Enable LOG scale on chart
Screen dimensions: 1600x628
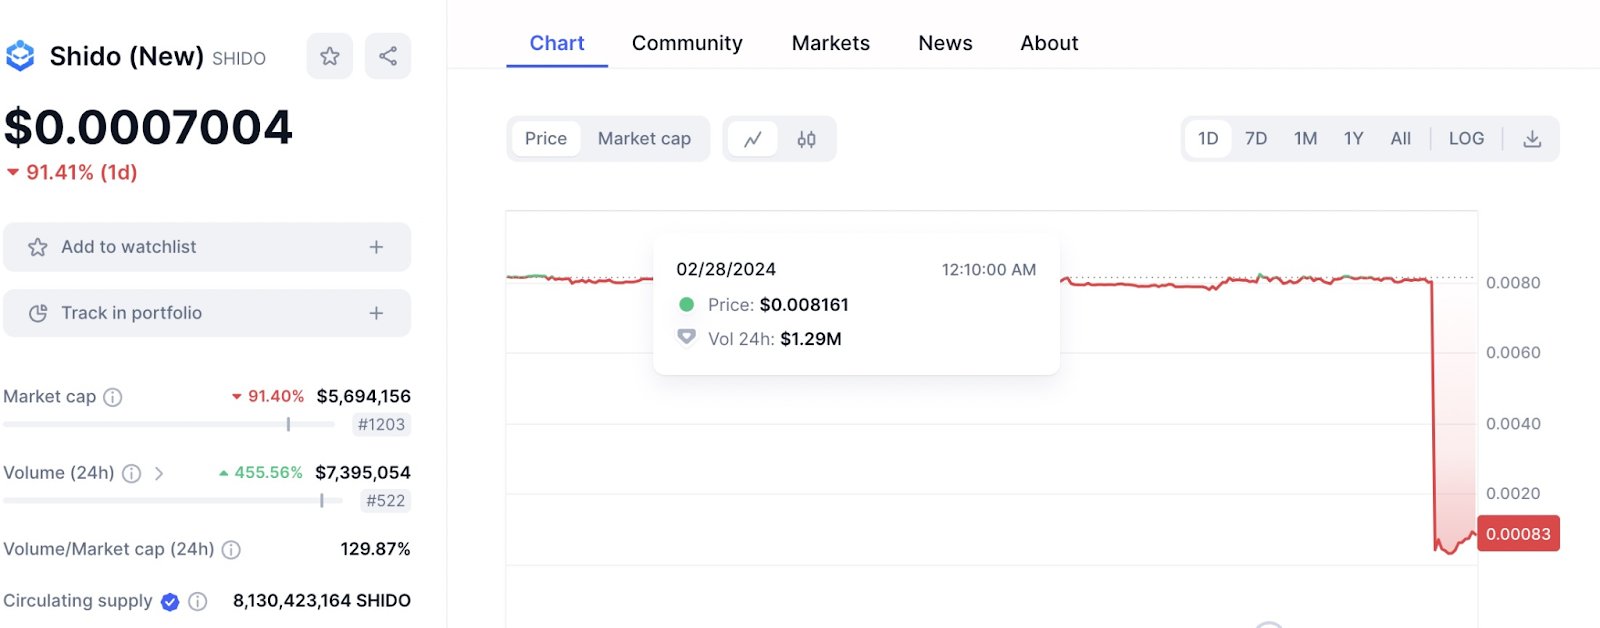tap(1466, 139)
